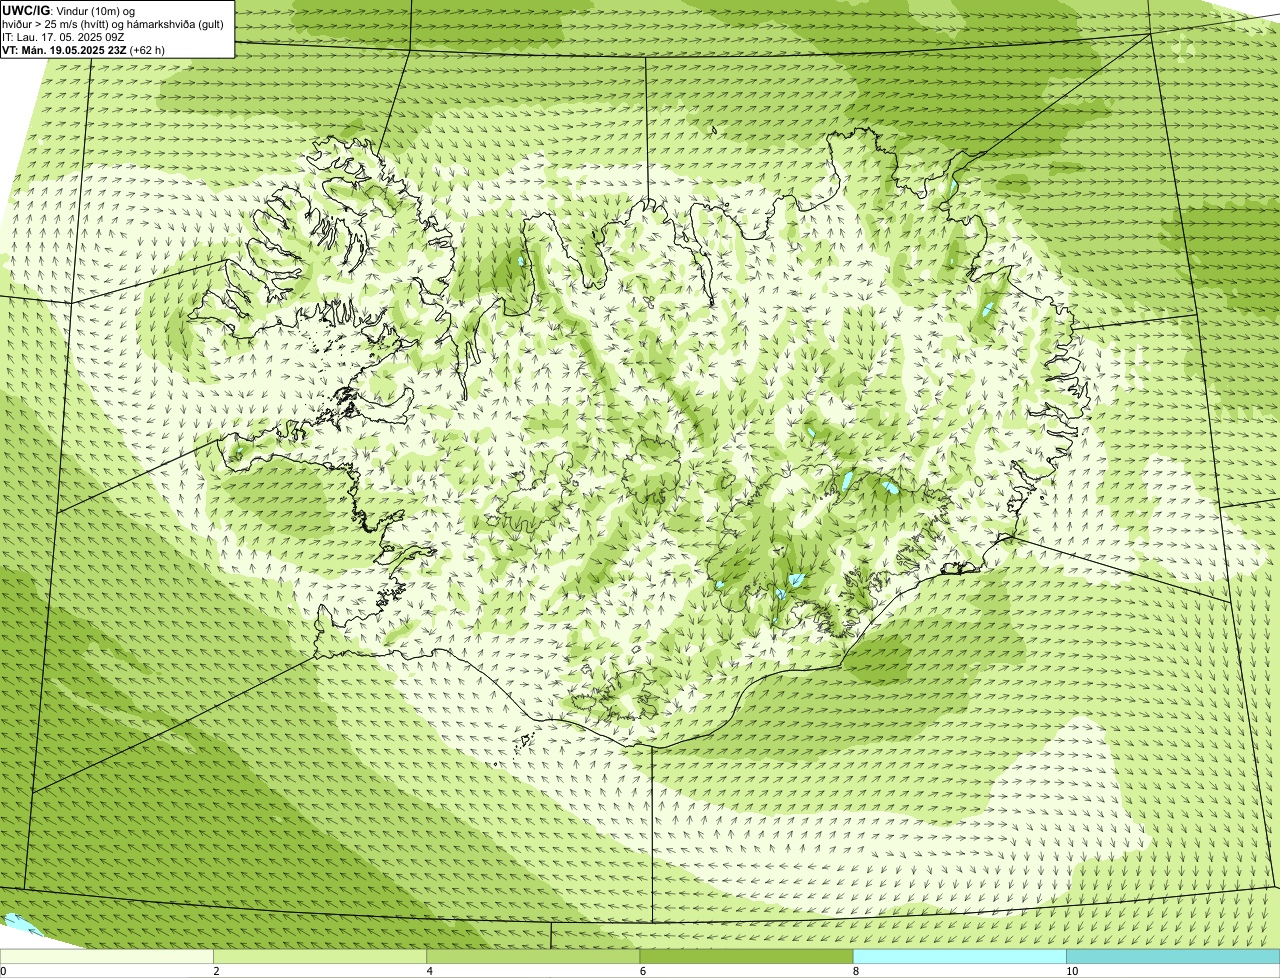Click the 2–4 m/s light green legend segment
Screen dimensions: 1280x978
[x=320, y=956]
